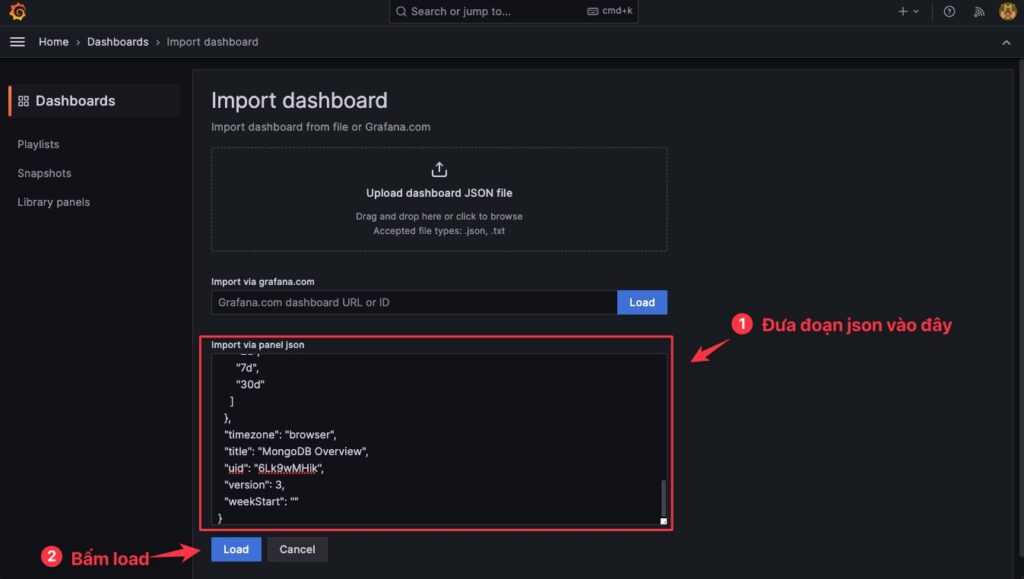Viewport: 1024px width, 579px height.
Task: Click the "timezone": "browser" line
Action: [x=280, y=435]
